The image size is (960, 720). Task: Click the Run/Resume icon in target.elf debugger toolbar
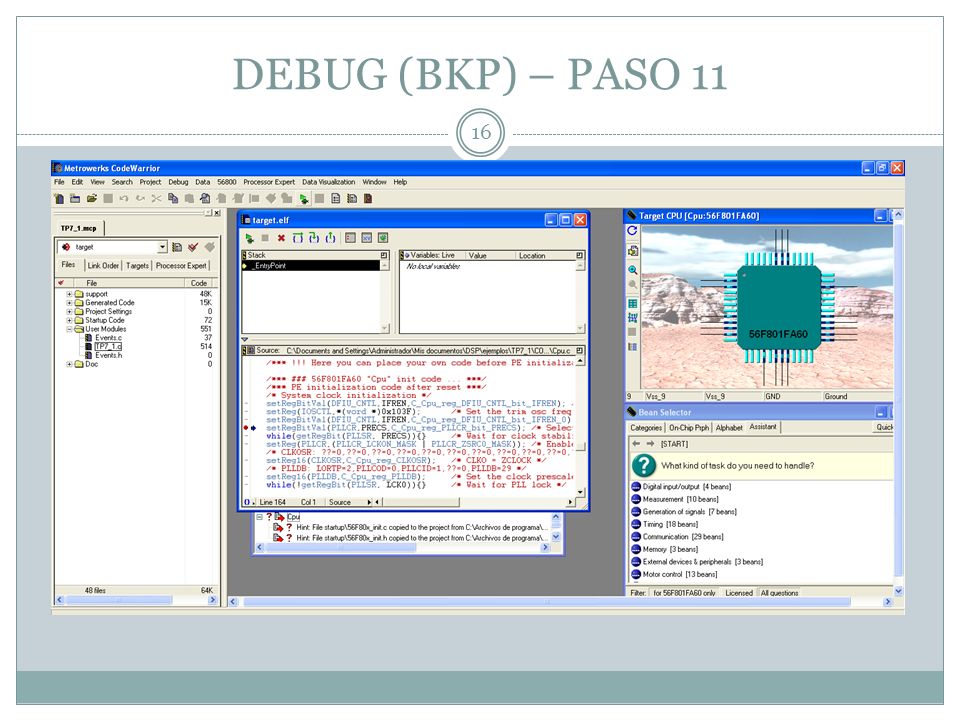(249, 238)
